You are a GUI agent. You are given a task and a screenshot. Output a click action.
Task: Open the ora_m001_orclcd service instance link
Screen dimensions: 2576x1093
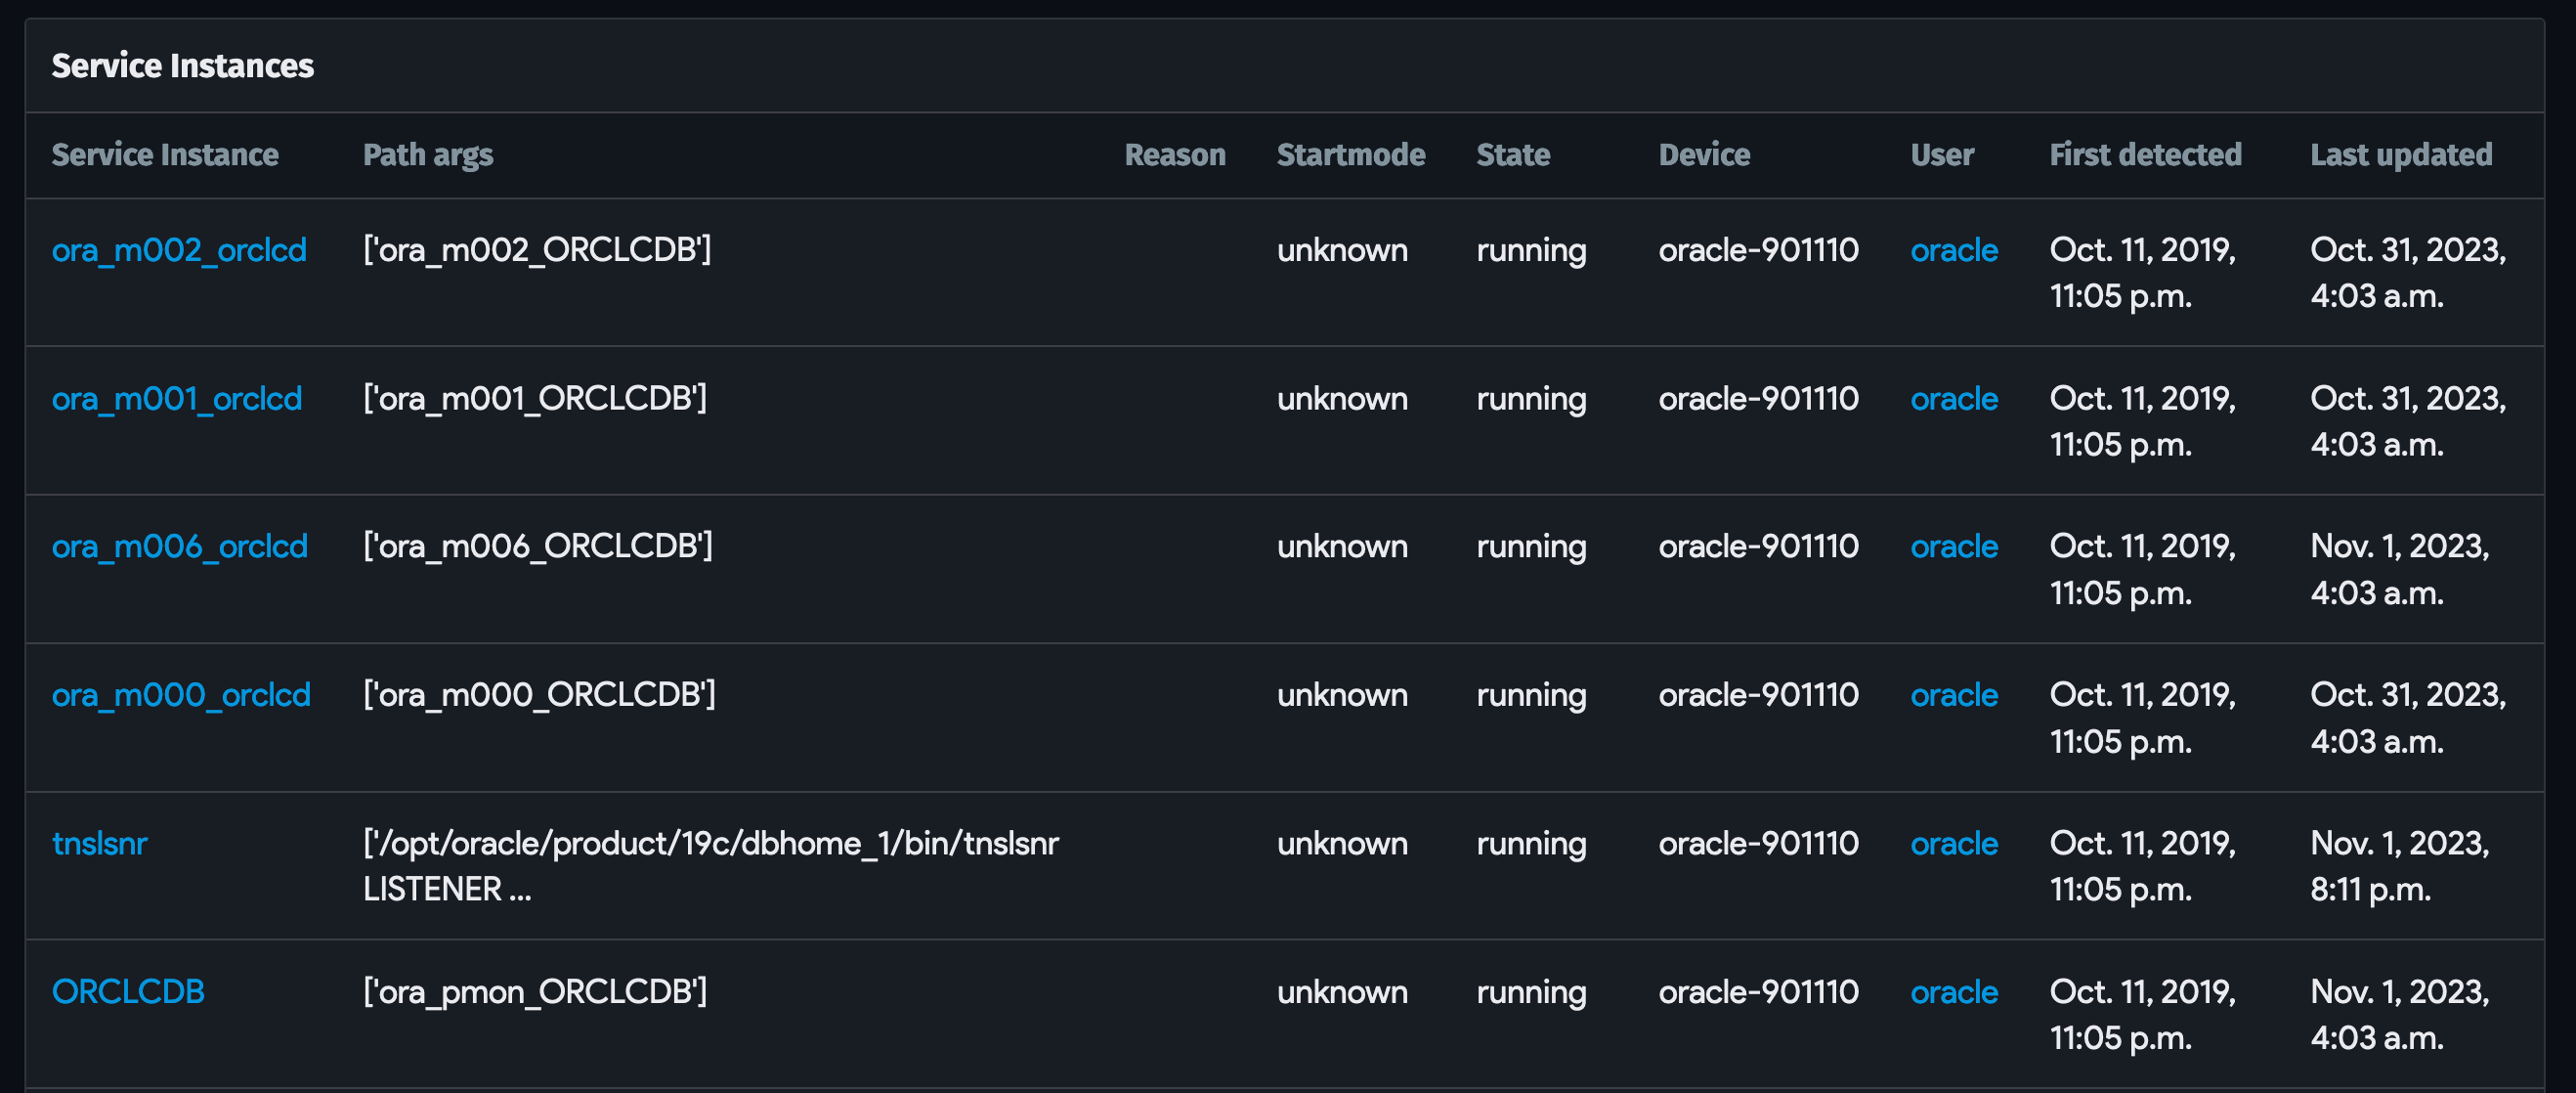(177, 399)
